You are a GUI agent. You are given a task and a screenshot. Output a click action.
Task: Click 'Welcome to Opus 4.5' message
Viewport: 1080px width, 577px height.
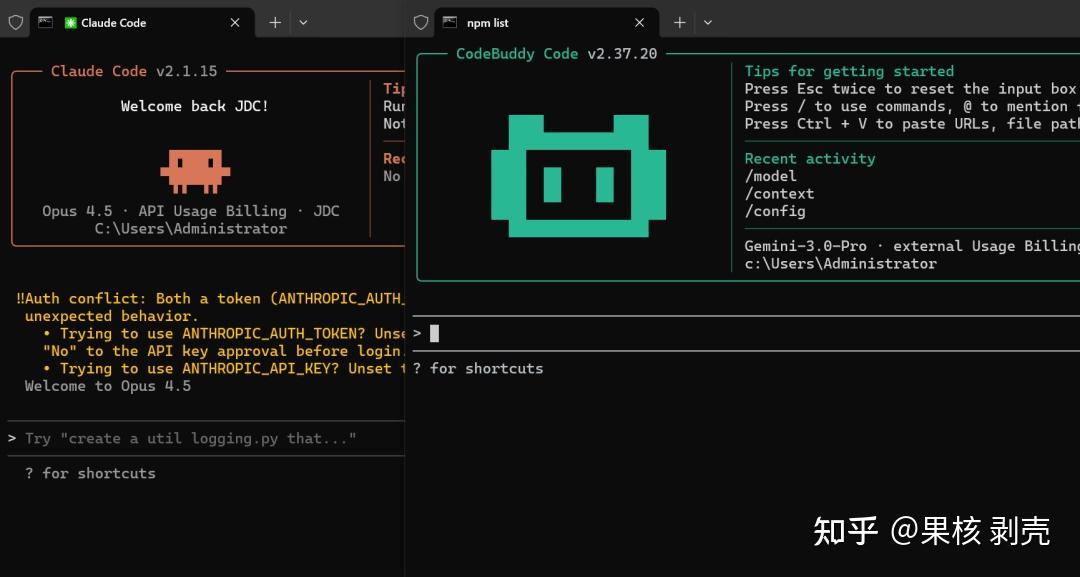107,386
